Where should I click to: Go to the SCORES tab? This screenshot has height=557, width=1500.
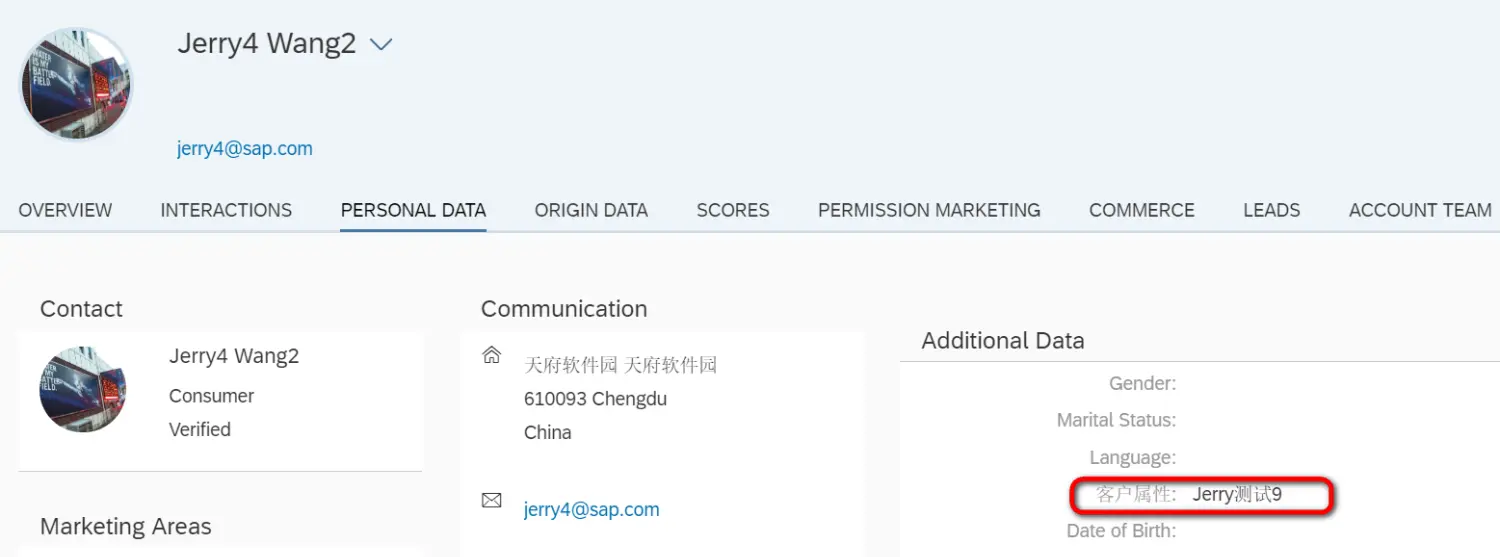coord(733,210)
